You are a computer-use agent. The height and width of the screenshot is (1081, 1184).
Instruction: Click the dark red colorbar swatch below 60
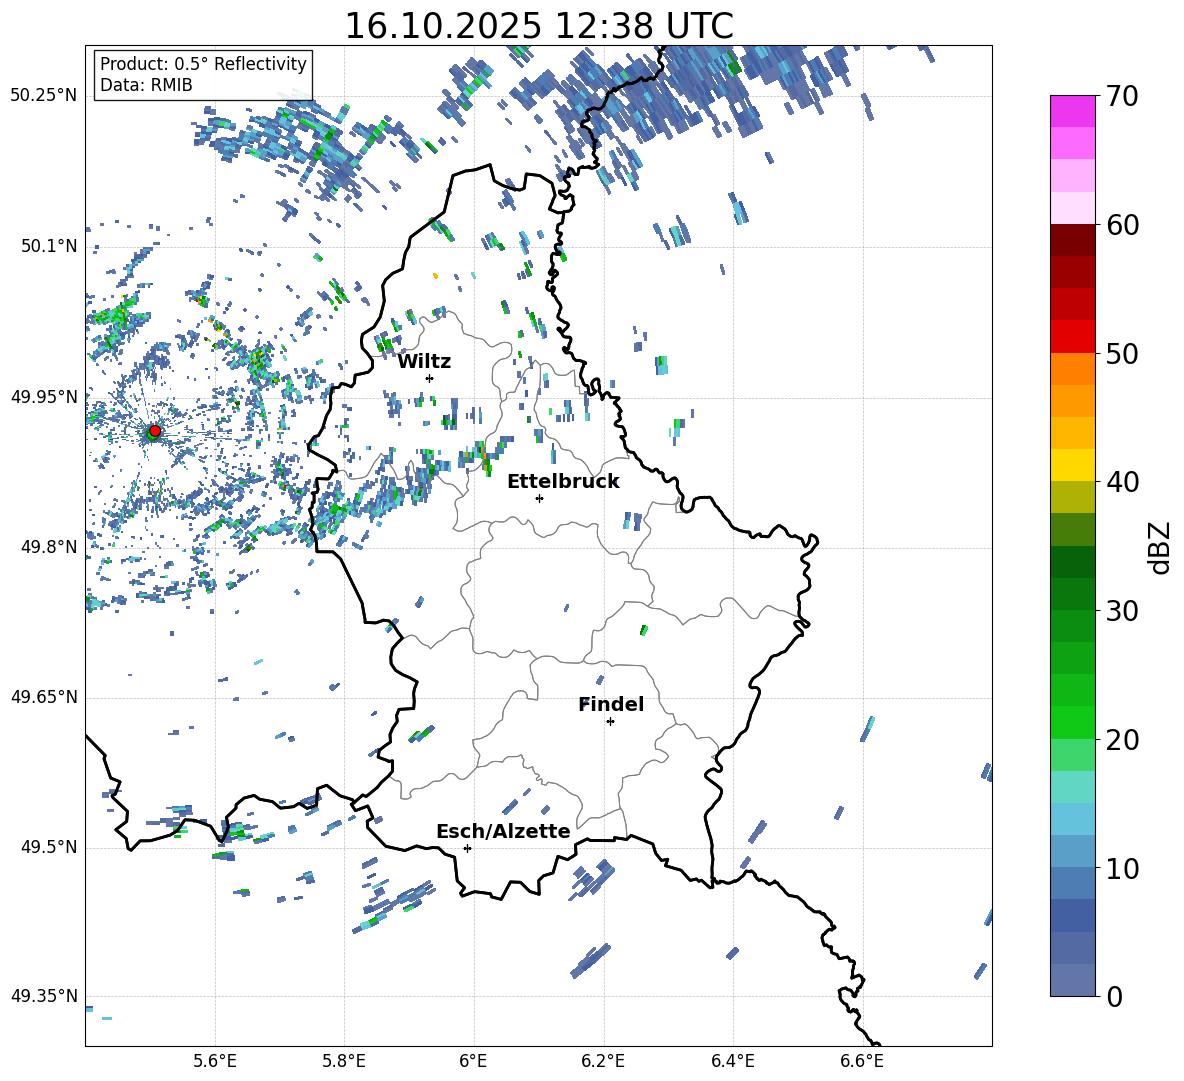(1073, 240)
